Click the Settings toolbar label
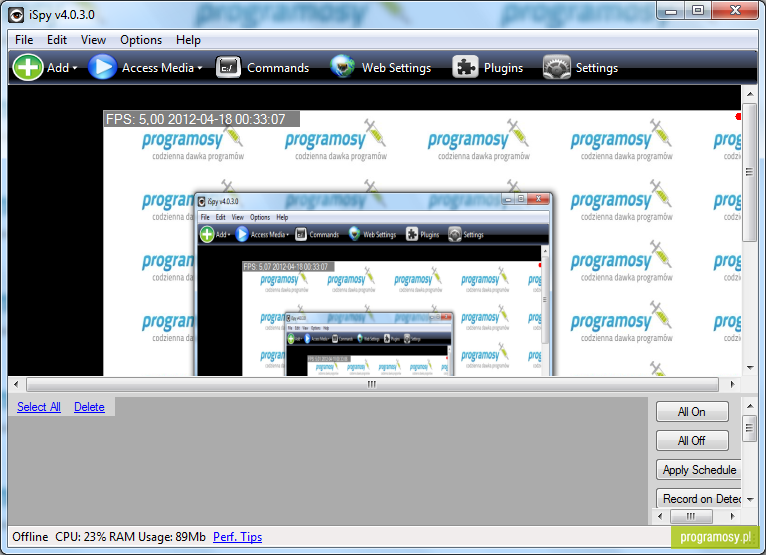The height and width of the screenshot is (555, 766). 596,68
